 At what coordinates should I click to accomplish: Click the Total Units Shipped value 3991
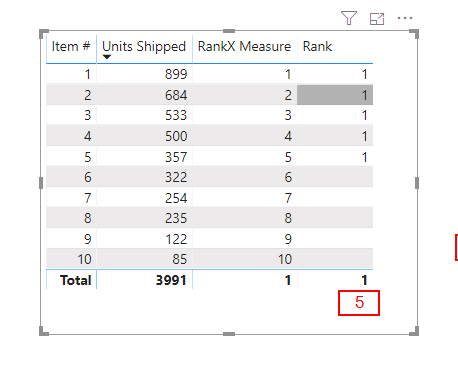(171, 280)
